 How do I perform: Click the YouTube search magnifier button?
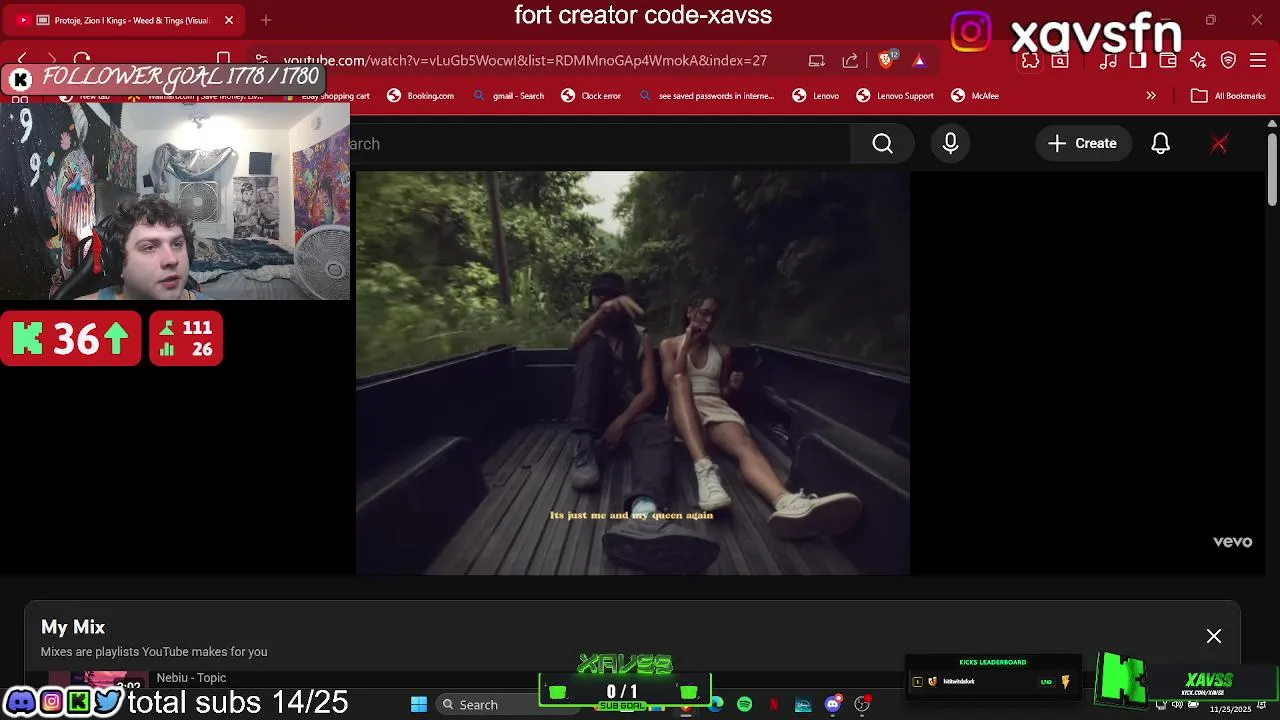tap(882, 143)
